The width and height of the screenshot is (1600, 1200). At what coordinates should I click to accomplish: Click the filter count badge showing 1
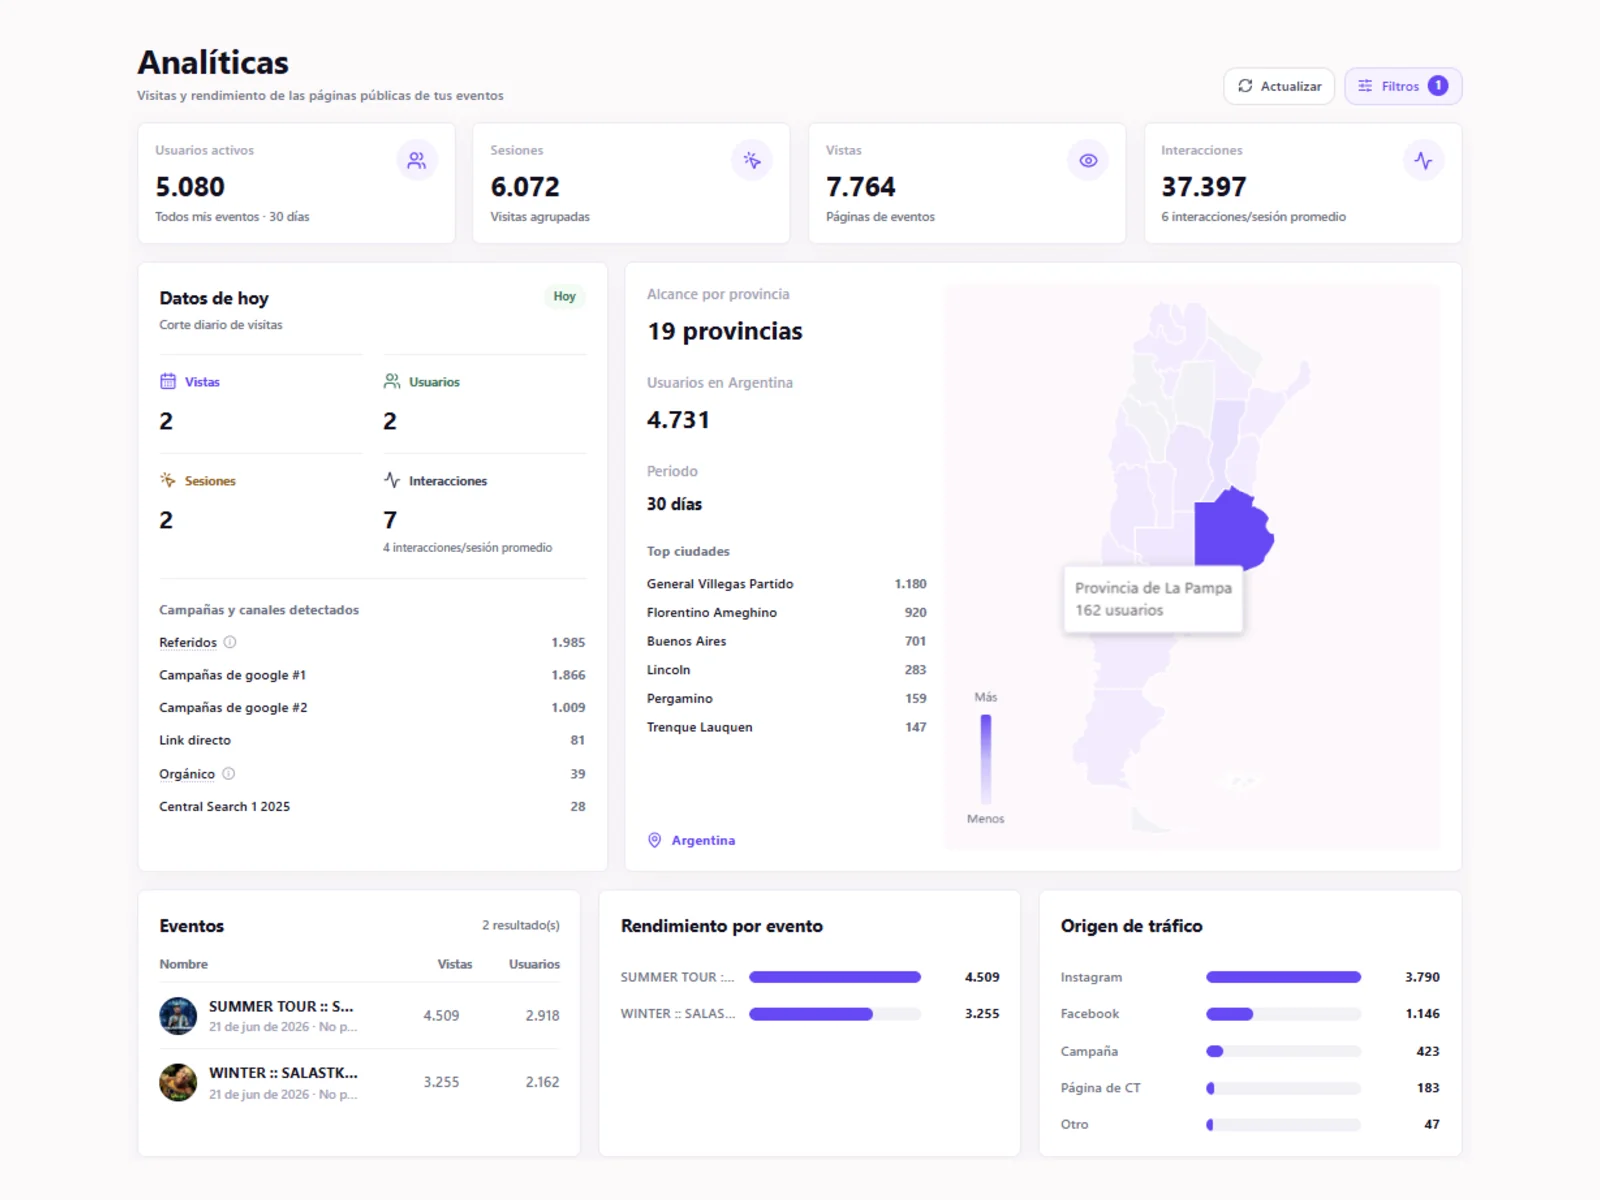click(x=1438, y=86)
